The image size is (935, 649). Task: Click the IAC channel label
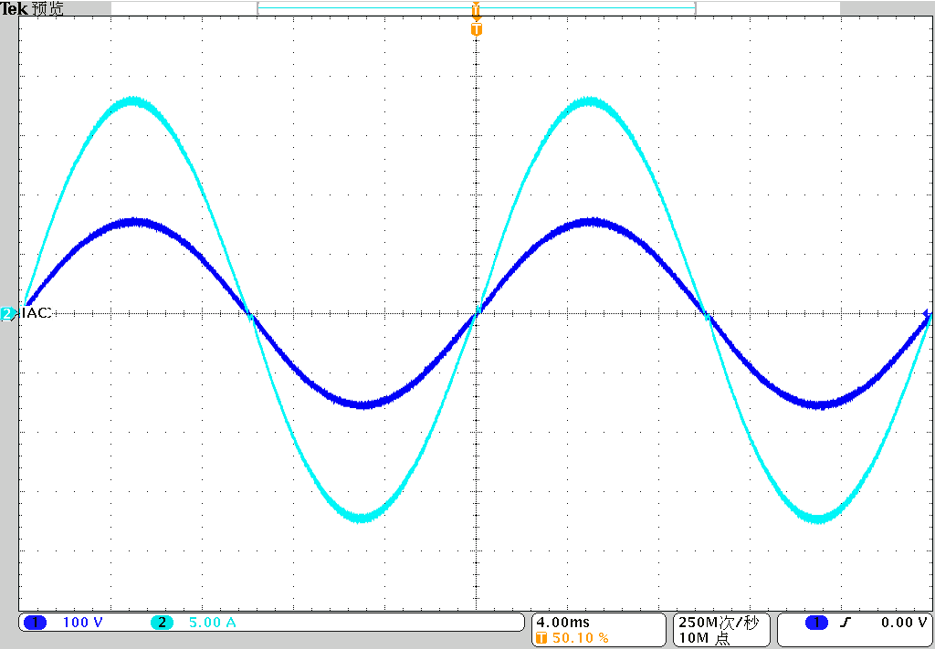pyautogui.click(x=36, y=313)
